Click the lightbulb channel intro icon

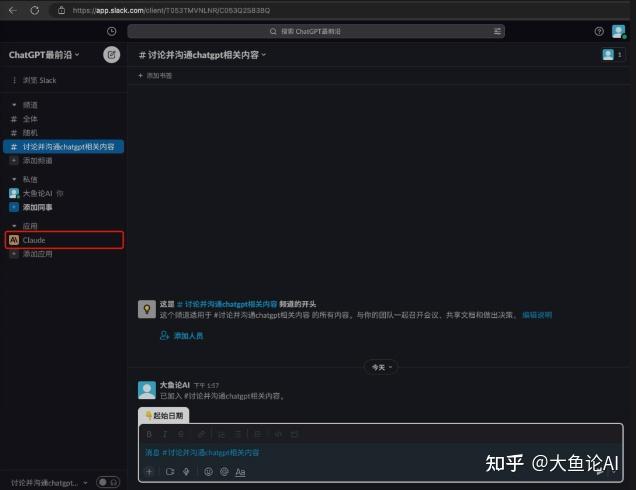[147, 309]
